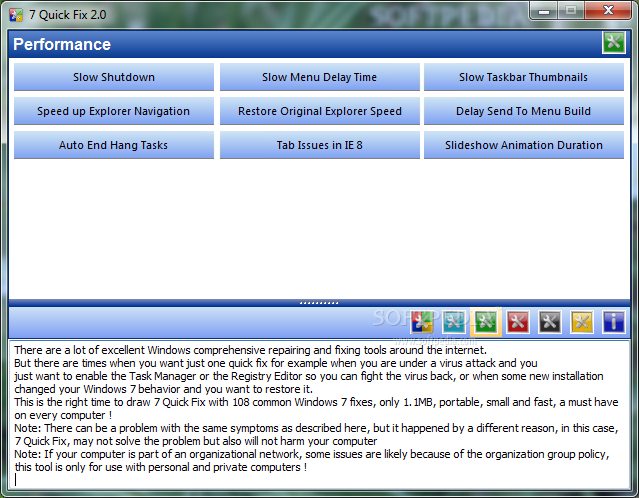
Task: Select the Slow Taskbar Thumbnails fix
Action: [x=524, y=77]
